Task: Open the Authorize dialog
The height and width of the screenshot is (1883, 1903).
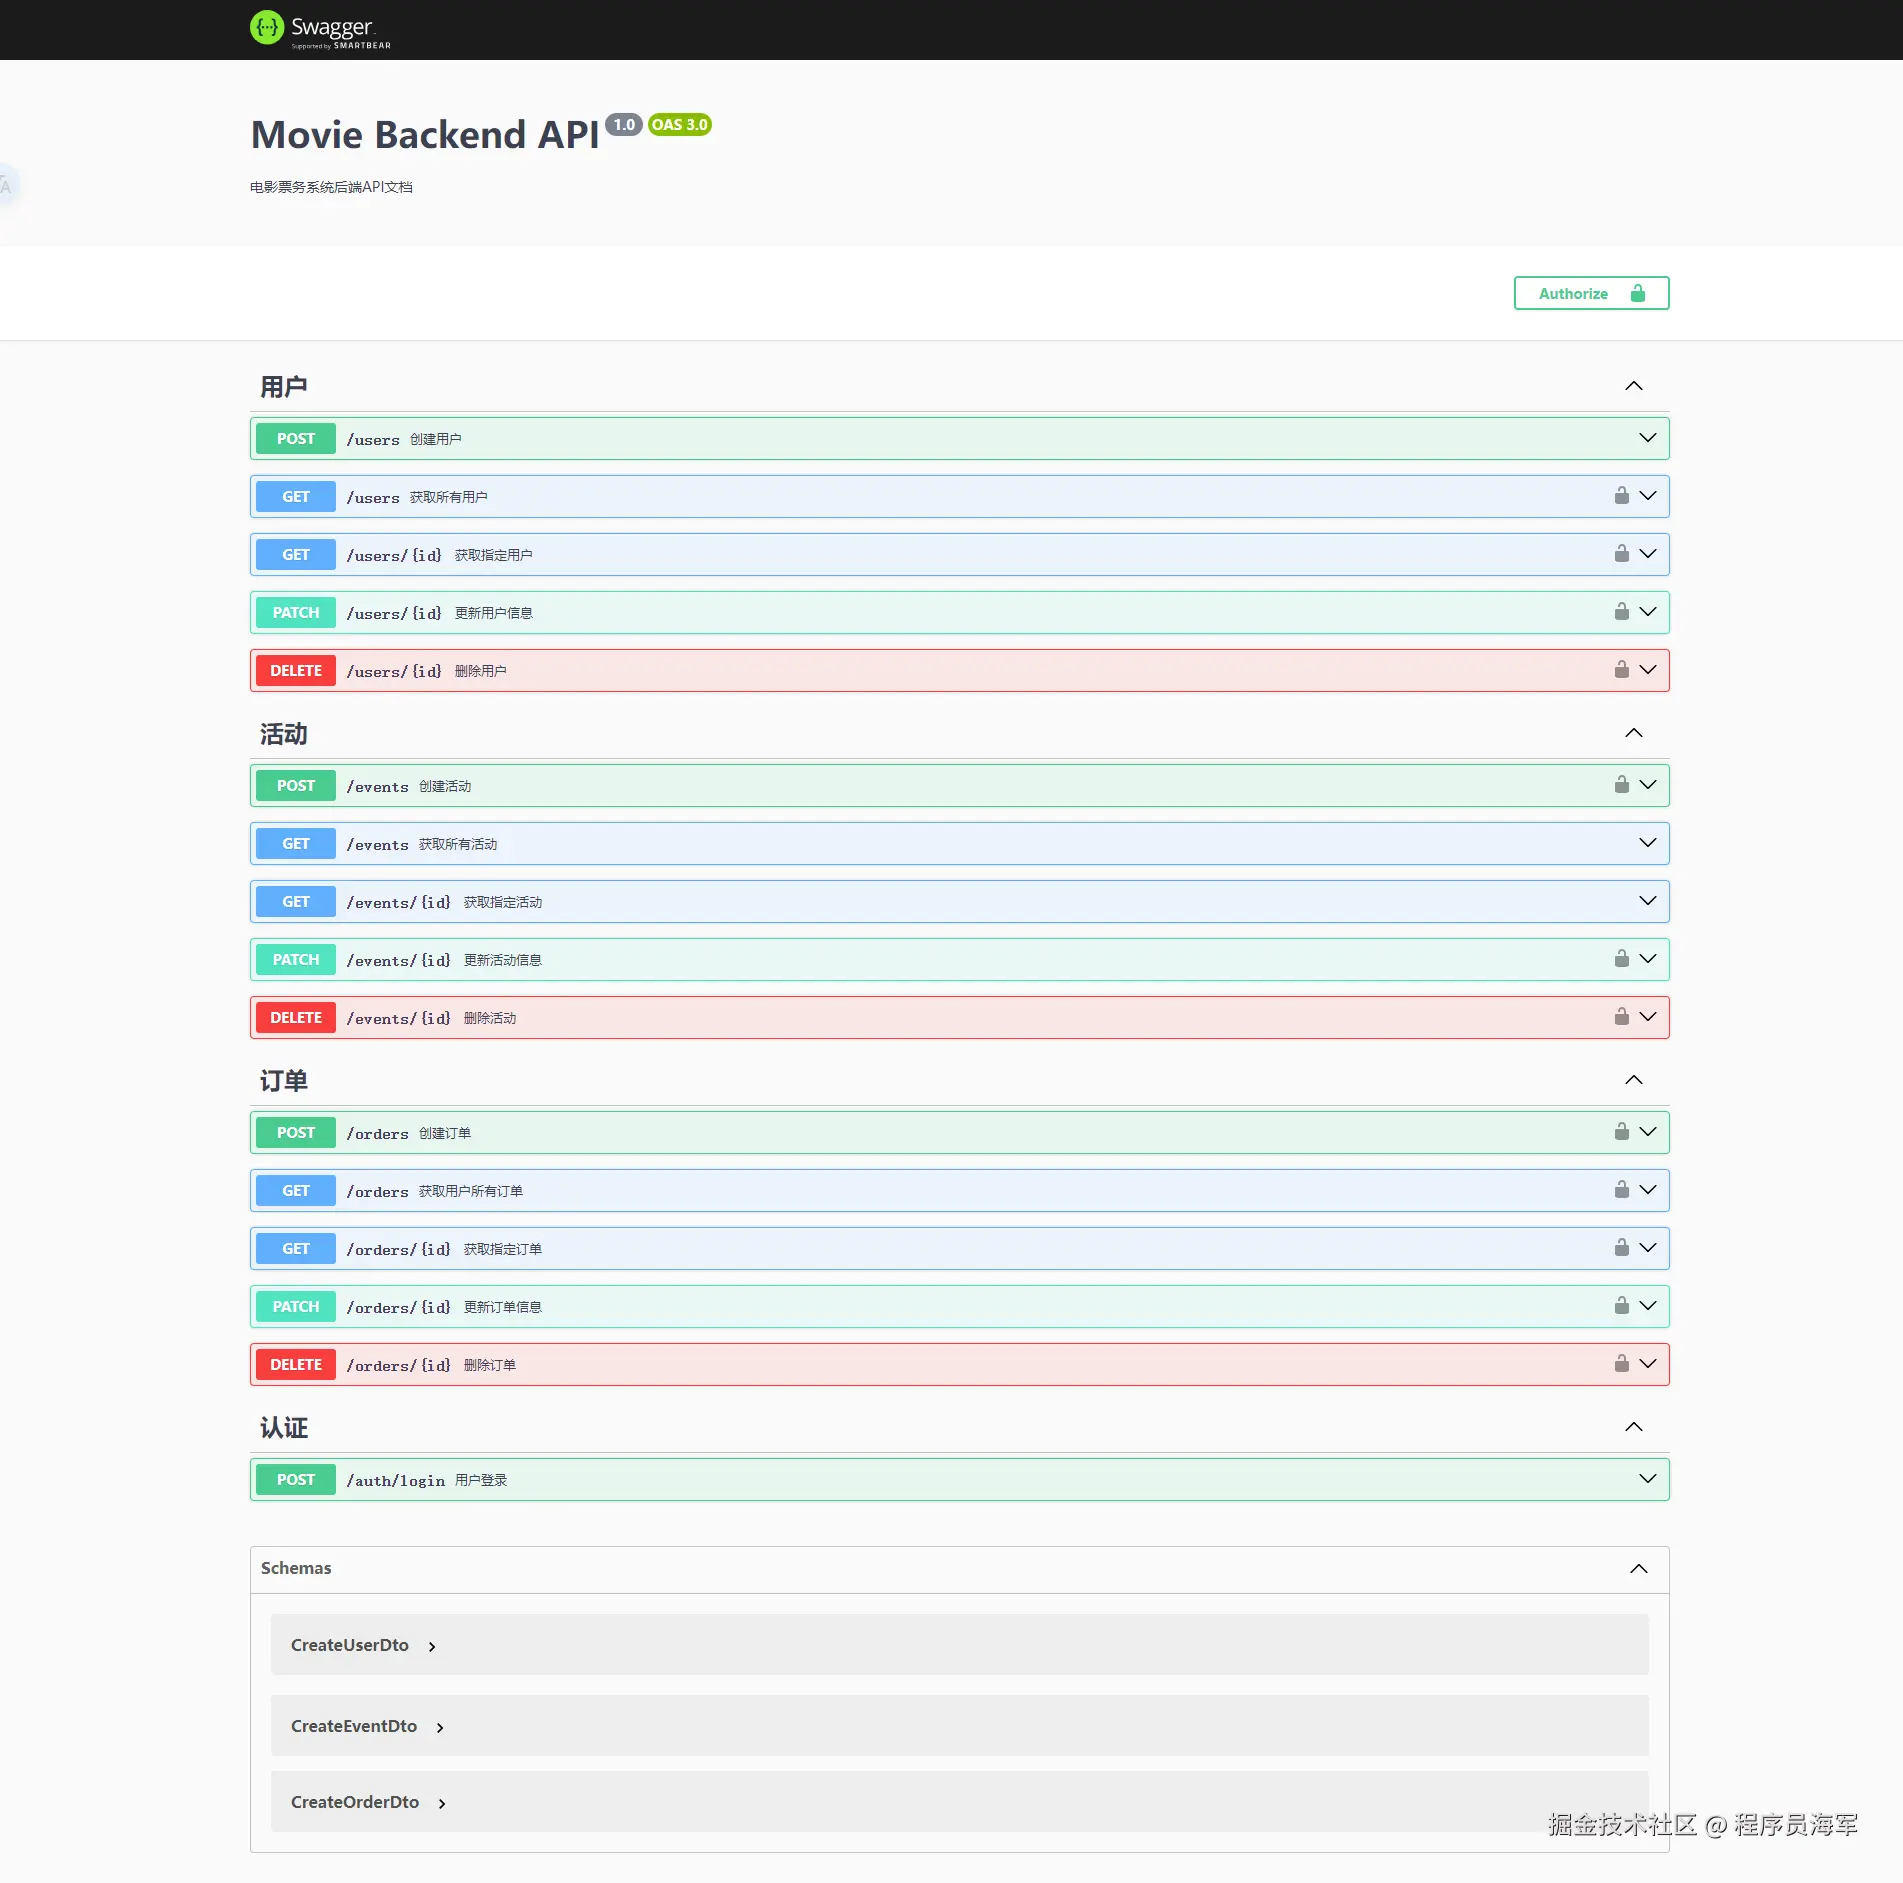Action: coord(1590,293)
